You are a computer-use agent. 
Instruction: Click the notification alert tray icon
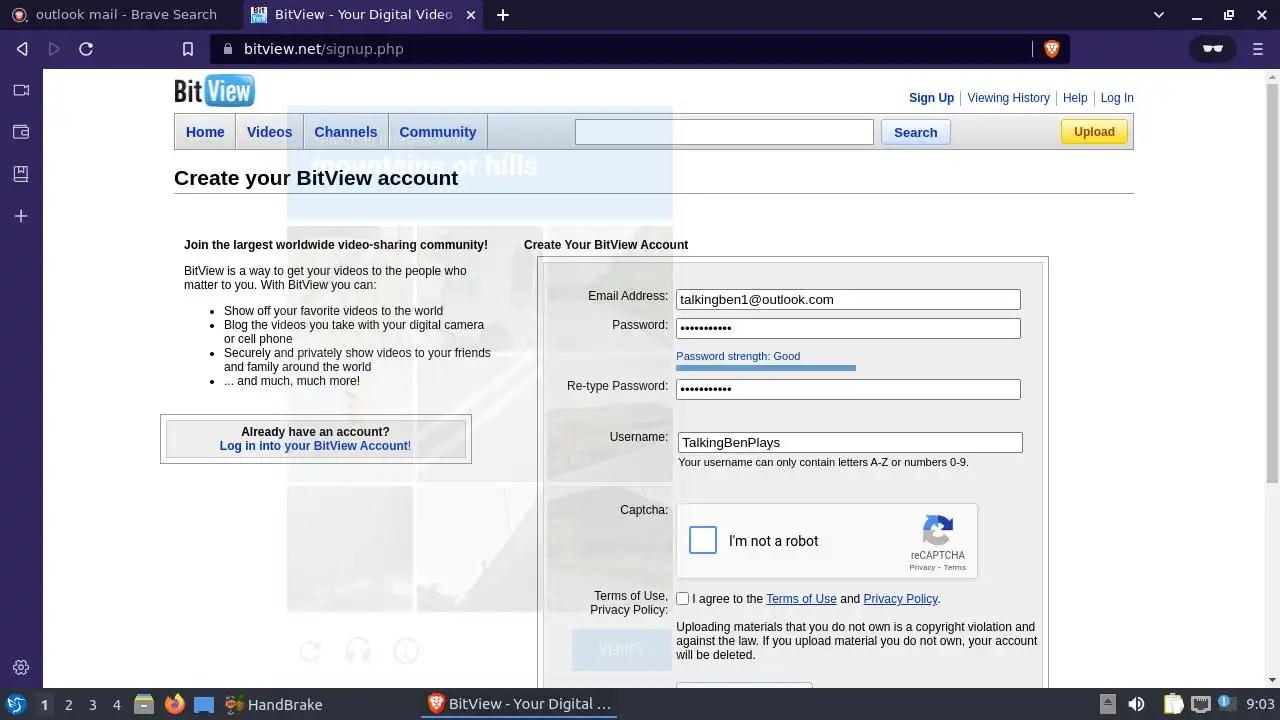click(1227, 704)
